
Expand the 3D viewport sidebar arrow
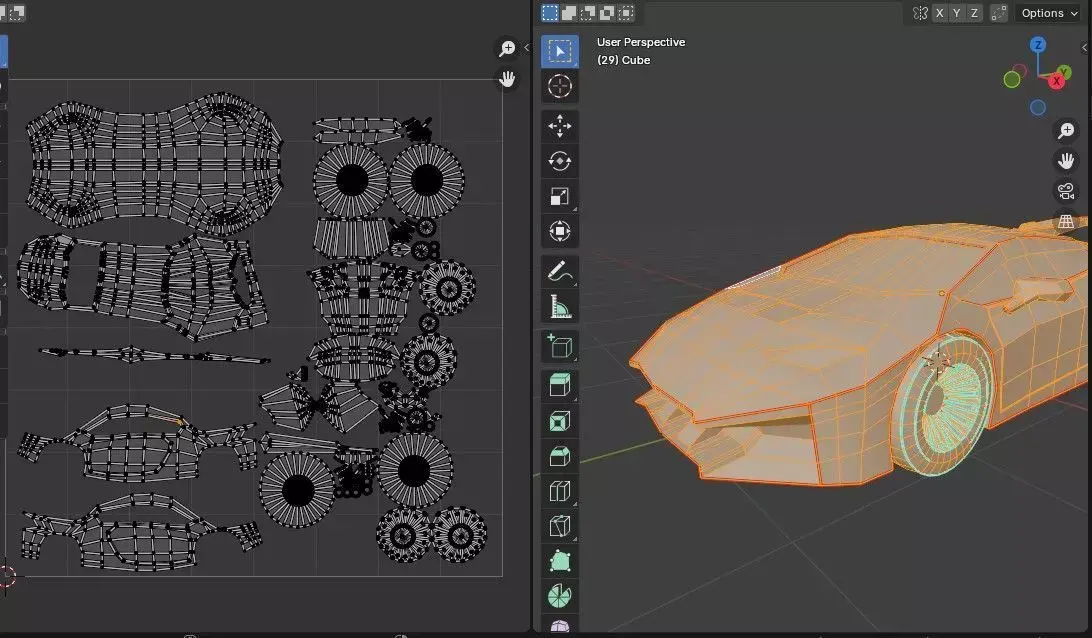1084,47
